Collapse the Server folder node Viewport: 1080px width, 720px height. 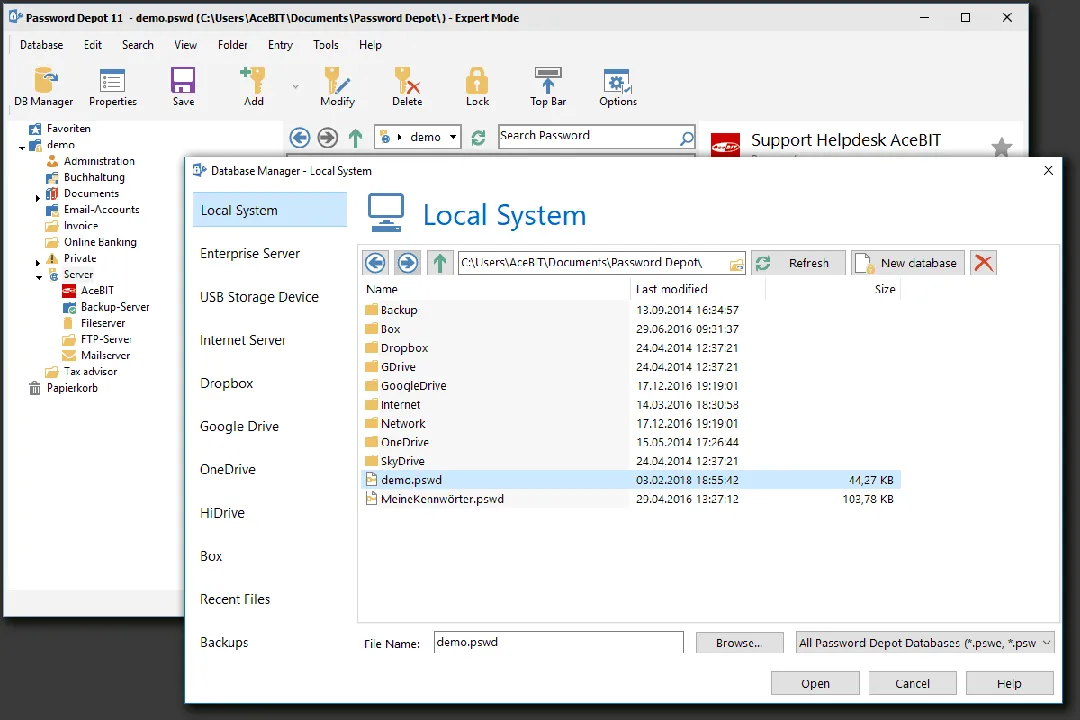pyautogui.click(x=39, y=277)
